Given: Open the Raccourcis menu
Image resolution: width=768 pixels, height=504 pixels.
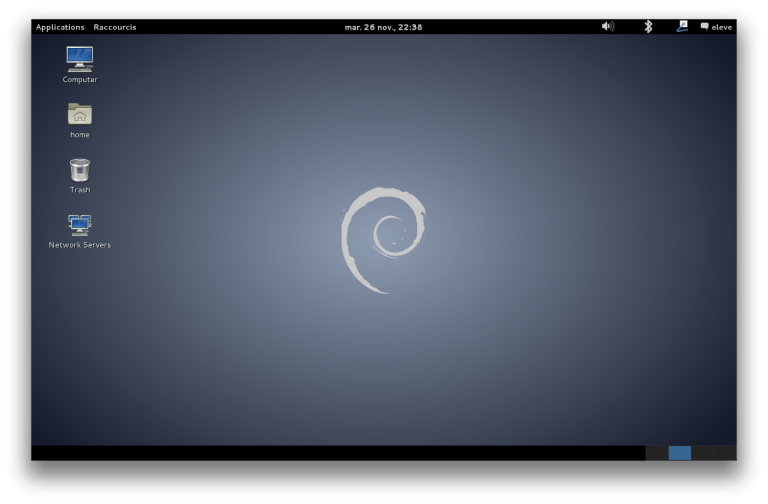Looking at the screenshot, I should coord(115,27).
